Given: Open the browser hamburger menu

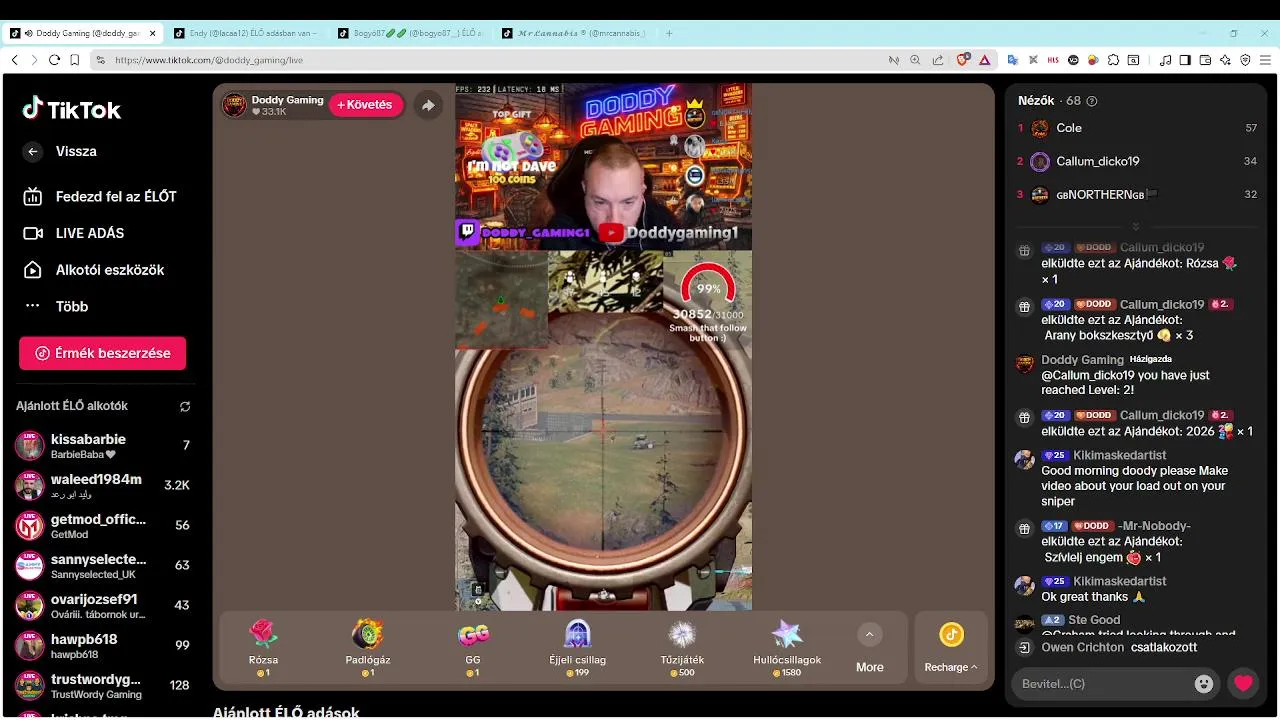Looking at the screenshot, I should click(x=1265, y=60).
